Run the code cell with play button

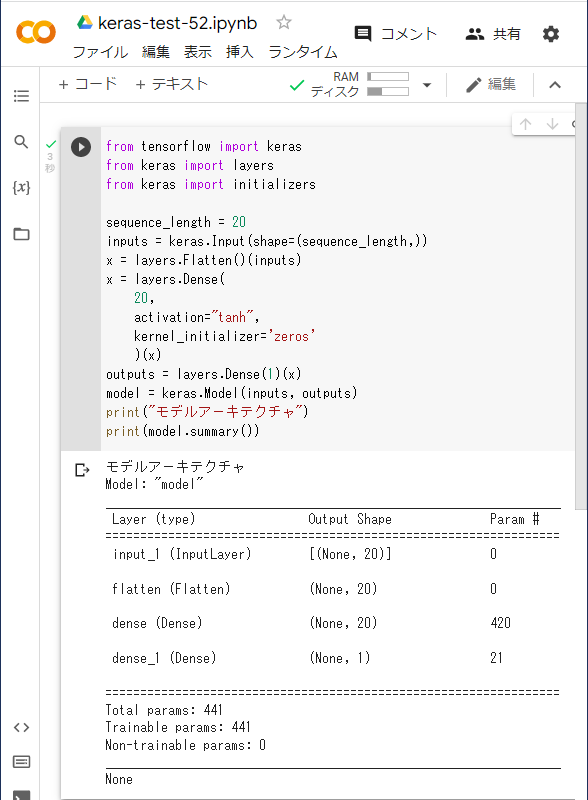[x=81, y=147]
